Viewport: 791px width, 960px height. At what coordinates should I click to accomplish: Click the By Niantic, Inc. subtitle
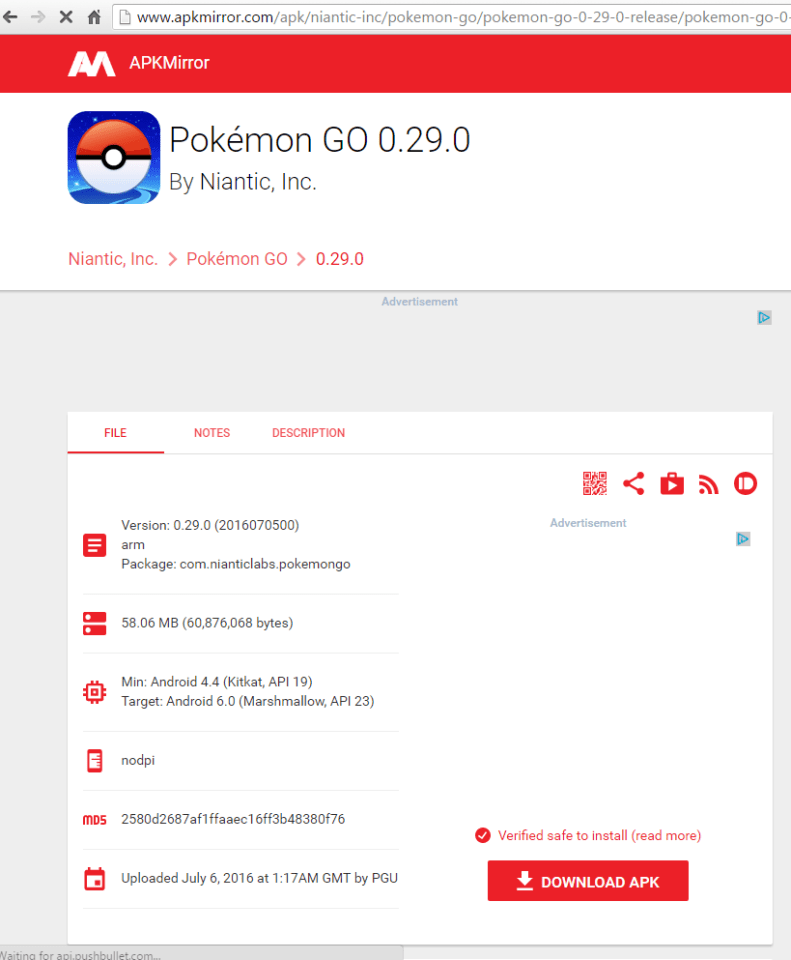tap(242, 182)
